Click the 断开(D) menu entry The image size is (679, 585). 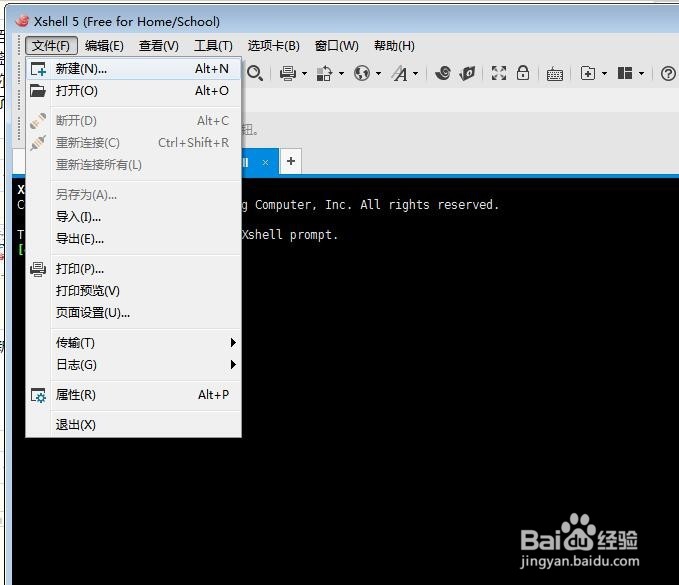tap(133, 121)
